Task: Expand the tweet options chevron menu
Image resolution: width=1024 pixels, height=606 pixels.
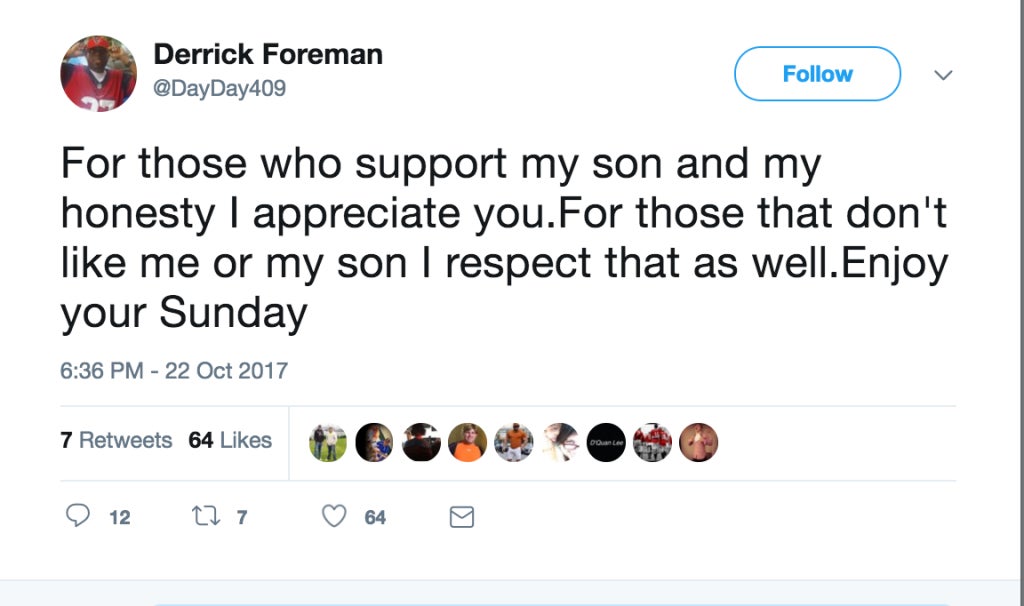Action: pos(943,74)
